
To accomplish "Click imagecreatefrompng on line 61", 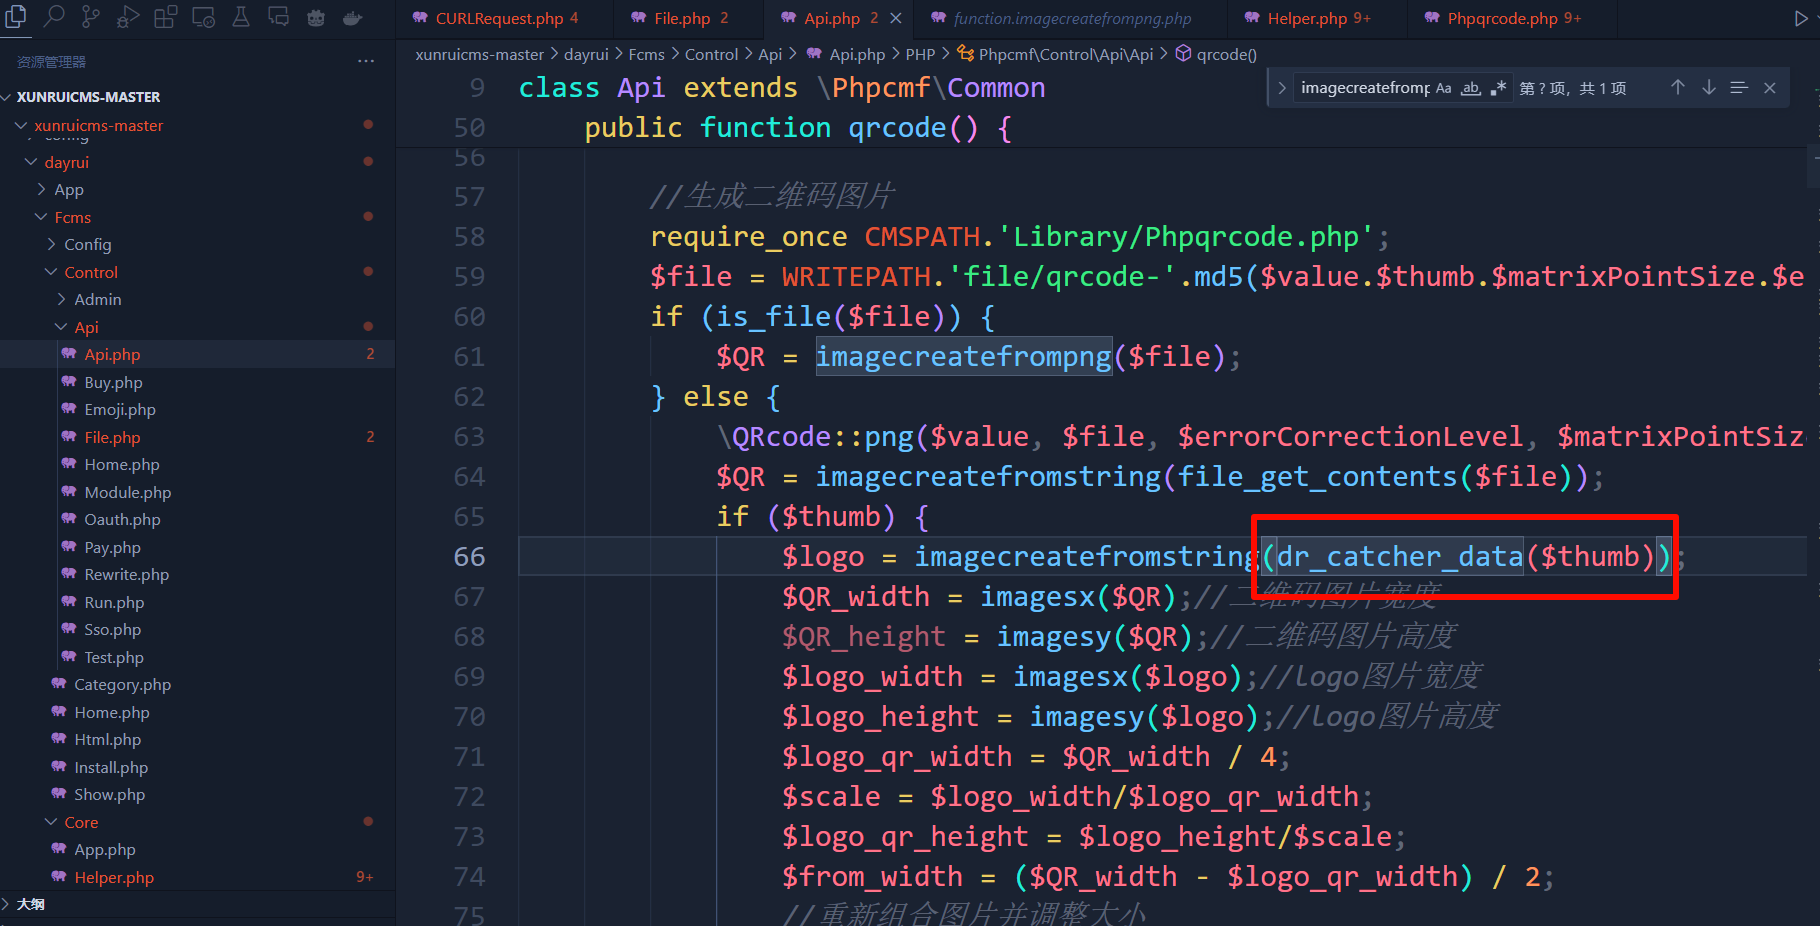I will [964, 356].
